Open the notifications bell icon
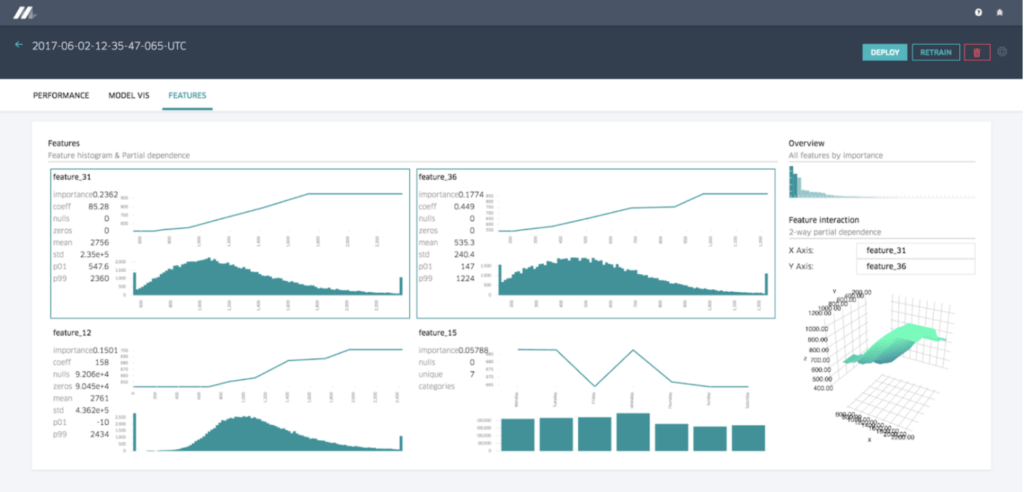The image size is (1024, 492). [1000, 12]
